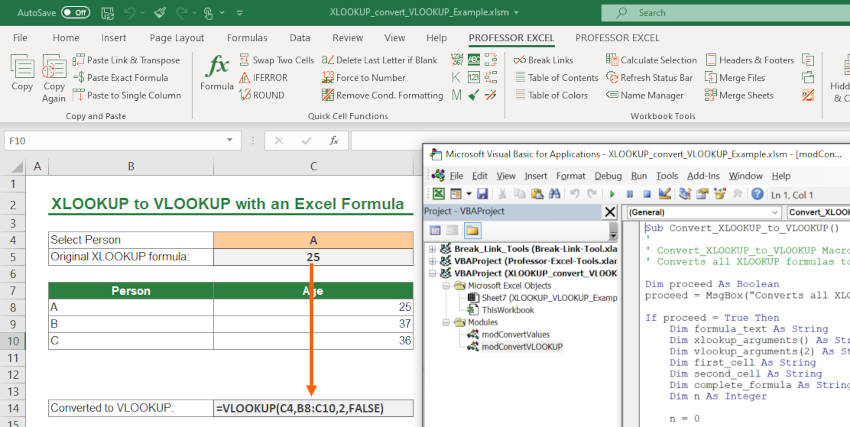Viewport: 850px width, 427px height.
Task: Click column B header
Action: [131, 167]
